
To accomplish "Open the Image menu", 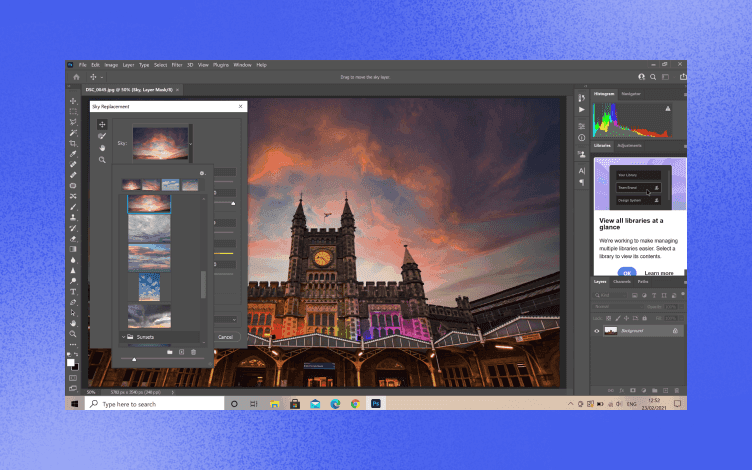I will 111,65.
